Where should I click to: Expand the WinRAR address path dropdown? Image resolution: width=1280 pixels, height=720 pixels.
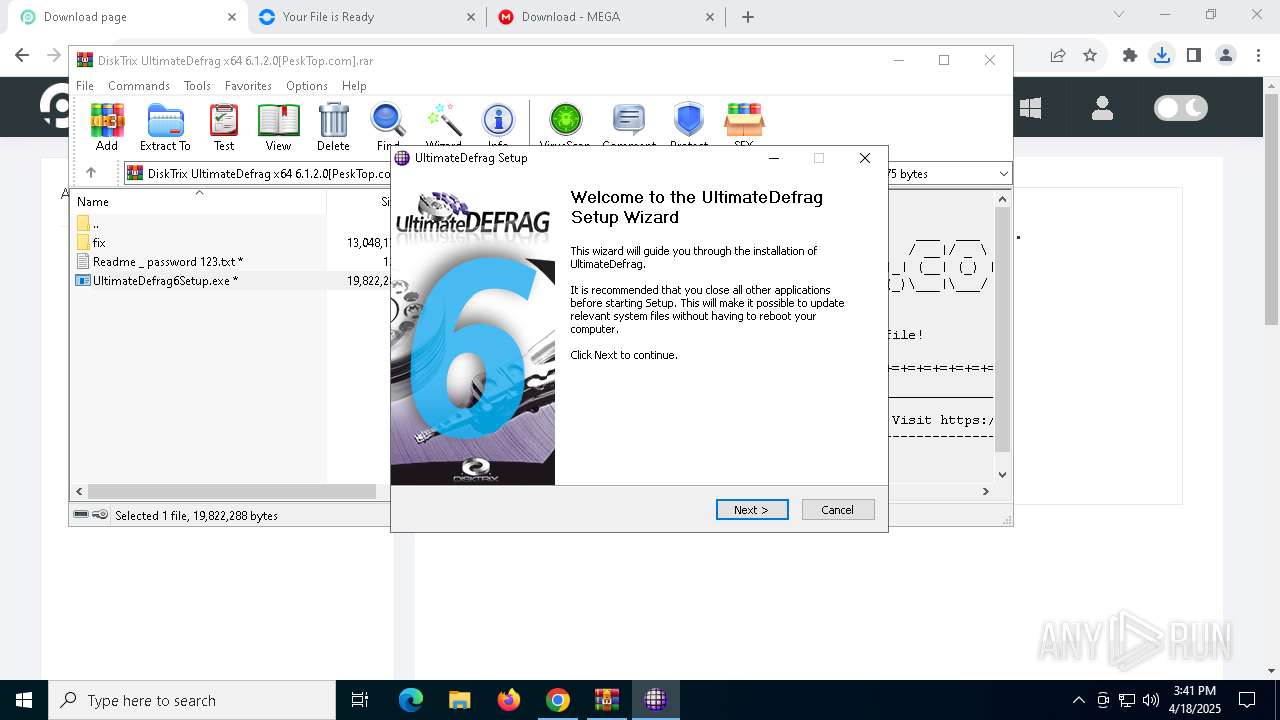1004,174
